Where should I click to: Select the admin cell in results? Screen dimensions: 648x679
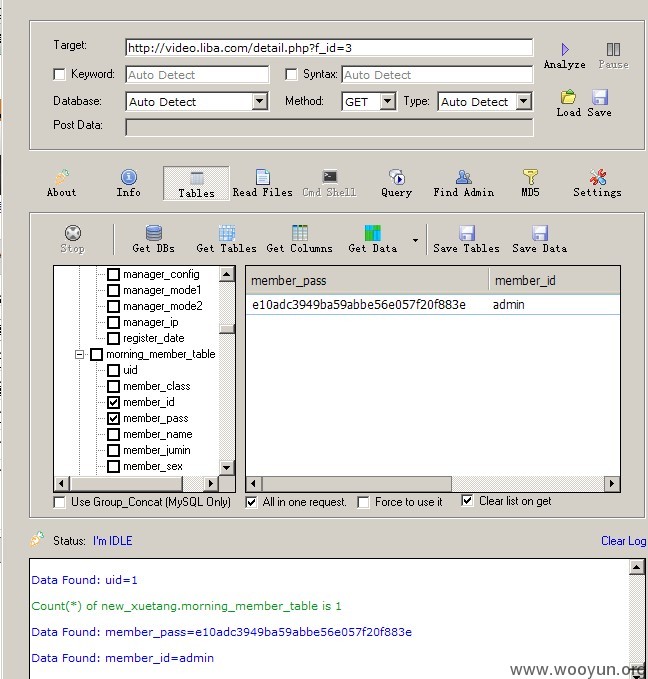[x=509, y=305]
